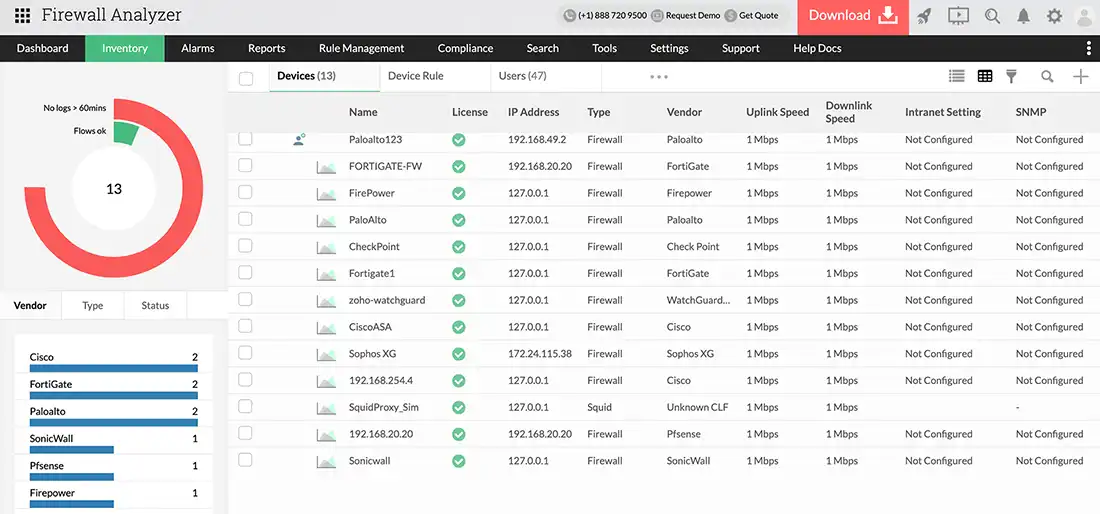Click the green Flows ok segment

[125, 133]
